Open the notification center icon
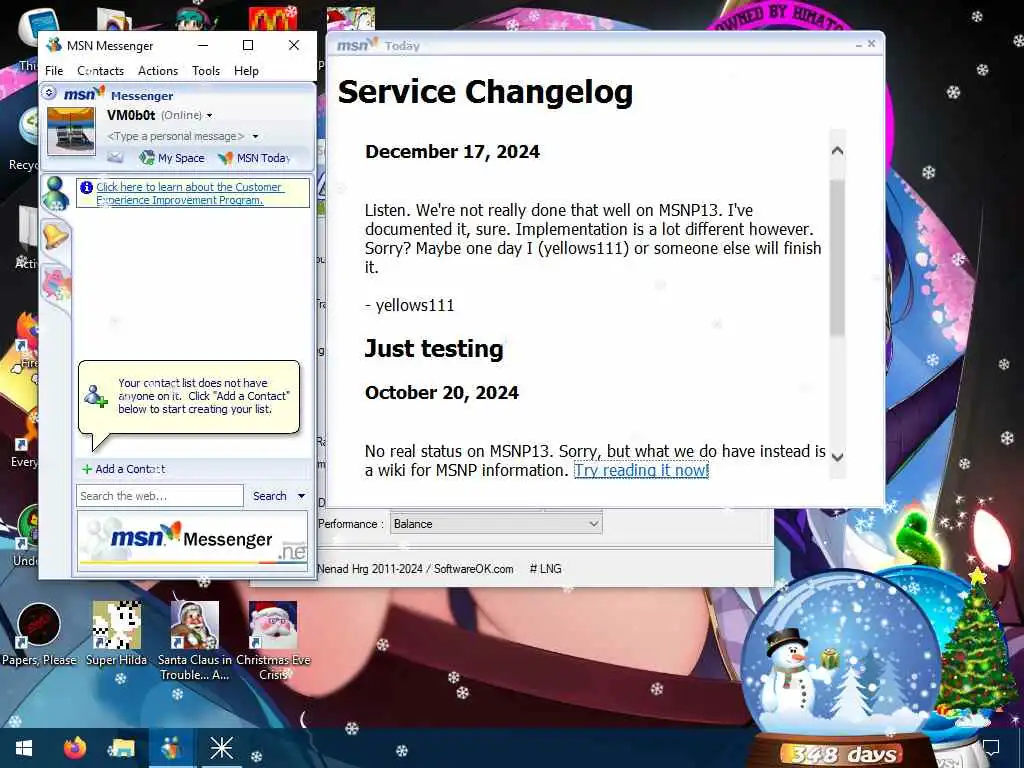This screenshot has height=768, width=1024. coord(991,747)
